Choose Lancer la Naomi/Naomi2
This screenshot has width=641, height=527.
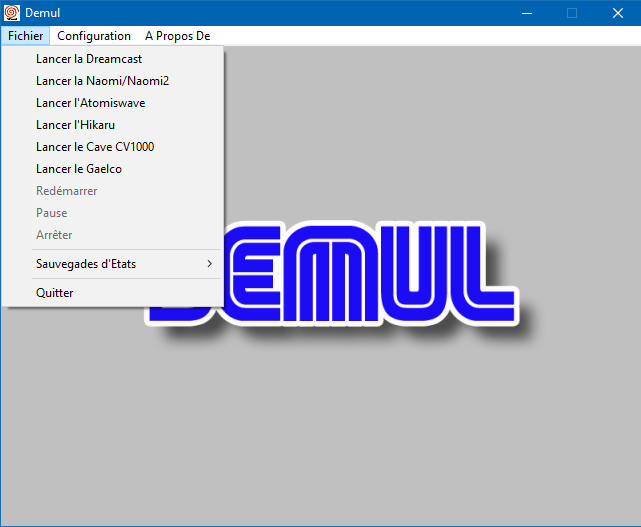[112, 81]
